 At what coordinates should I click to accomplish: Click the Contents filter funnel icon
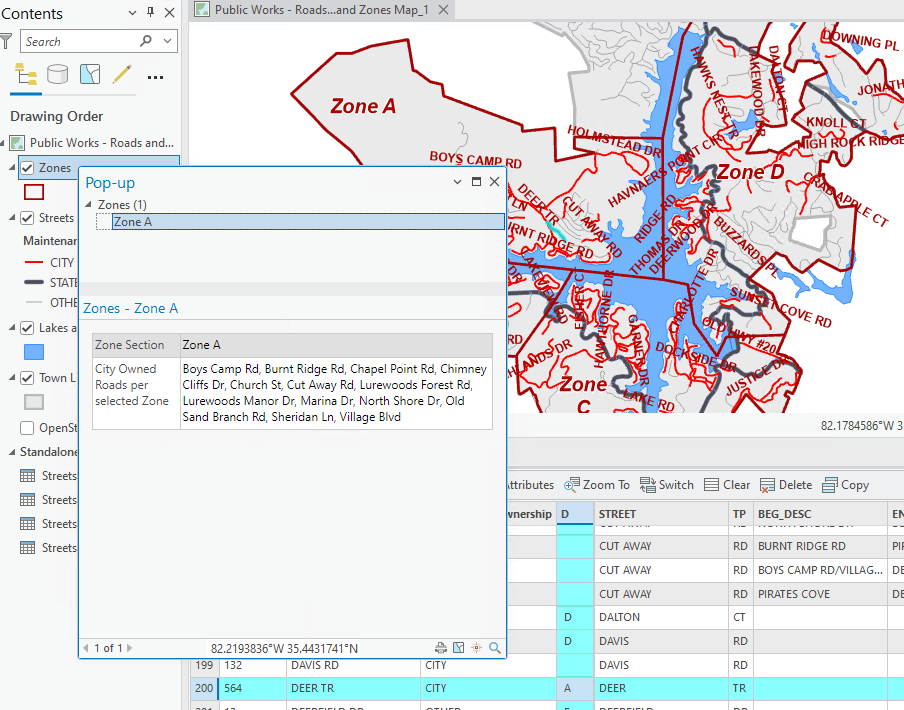(x=7, y=41)
